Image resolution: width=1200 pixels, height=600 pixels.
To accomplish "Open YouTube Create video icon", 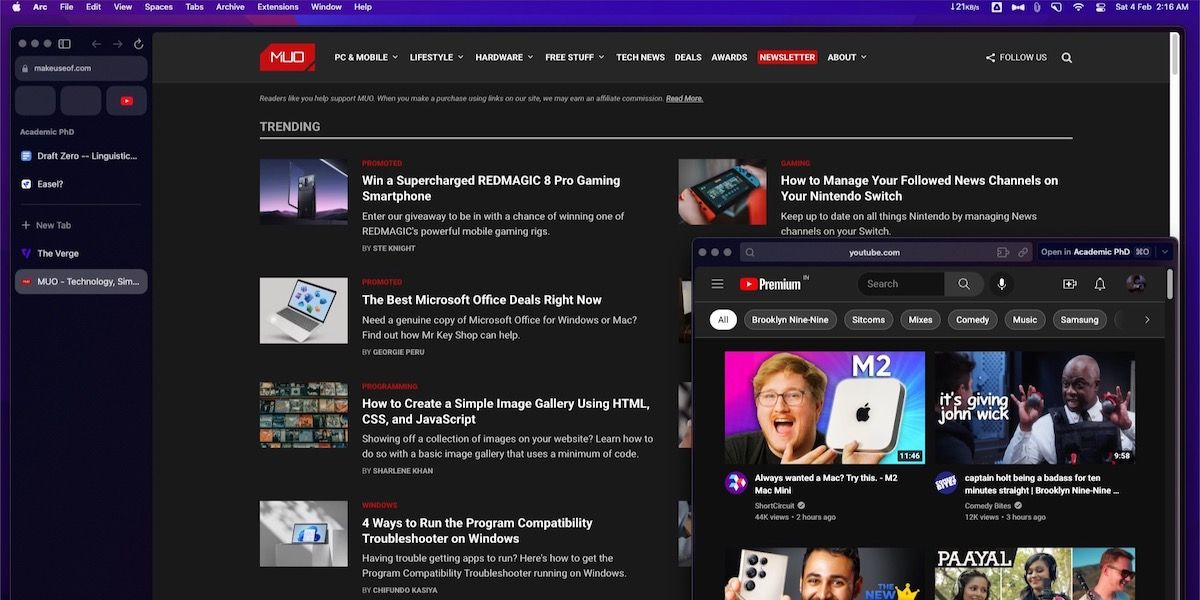I will pyautogui.click(x=1069, y=284).
